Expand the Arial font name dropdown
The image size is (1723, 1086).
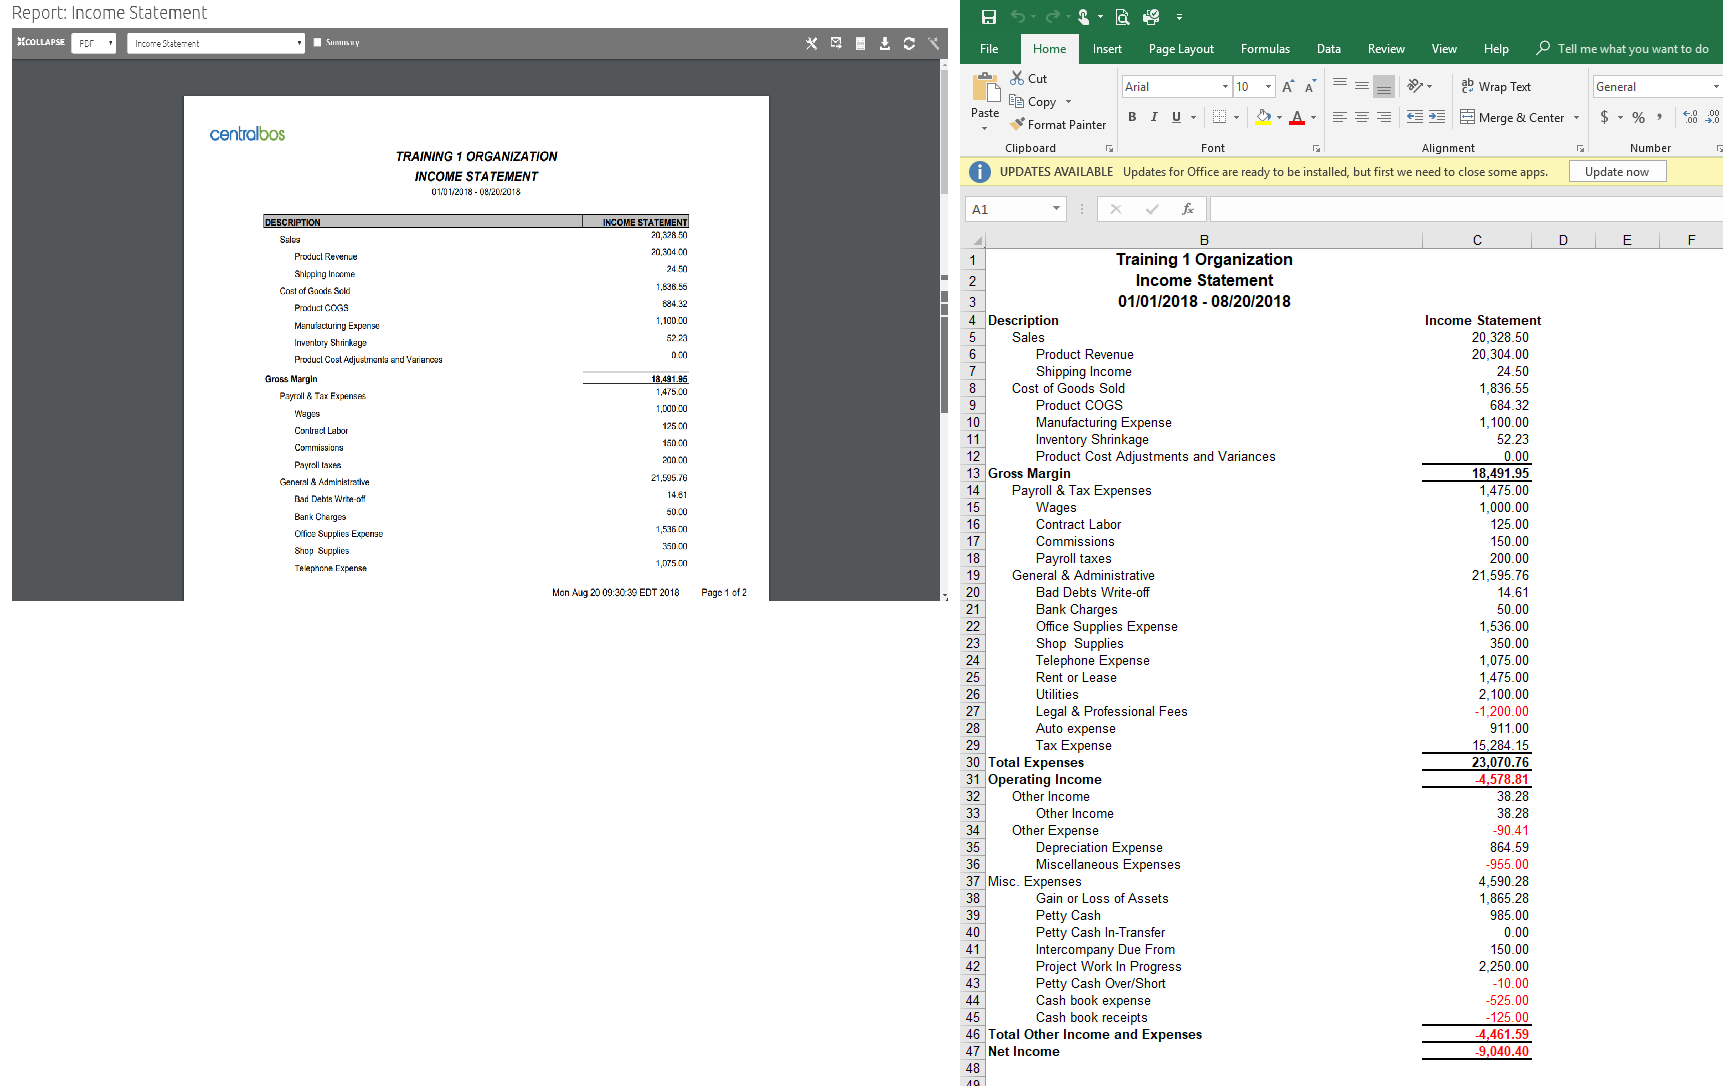tap(1225, 87)
